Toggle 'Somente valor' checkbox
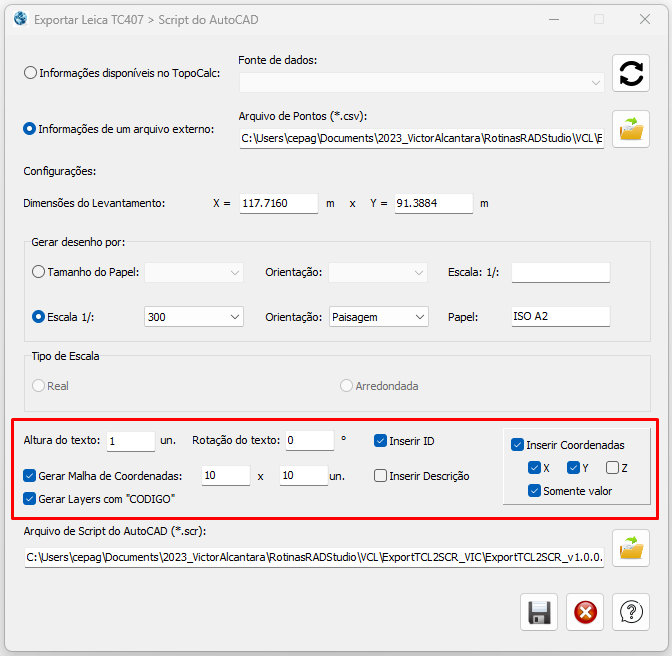Screen dimensions: 672x656 [x=535, y=491]
